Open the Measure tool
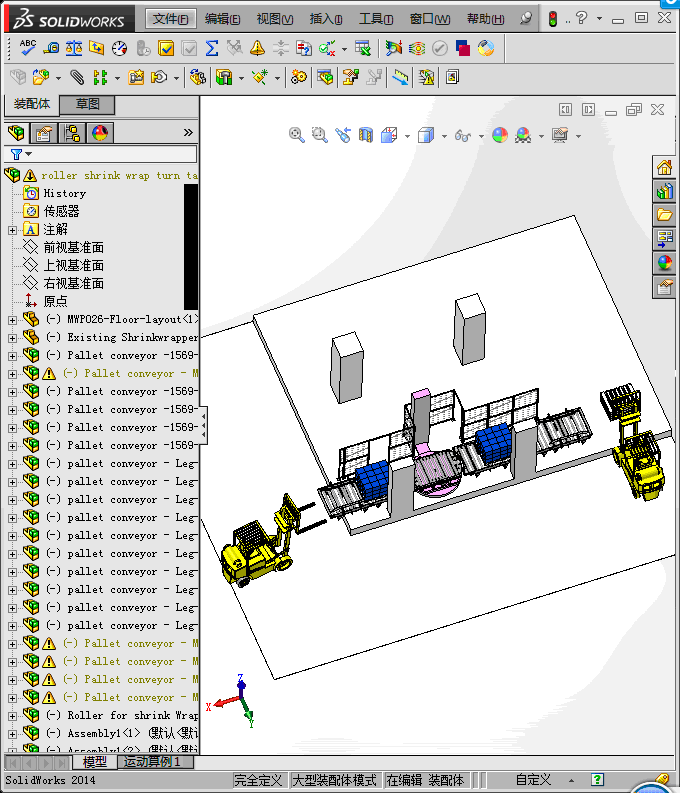The width and height of the screenshot is (680, 793). coord(51,48)
